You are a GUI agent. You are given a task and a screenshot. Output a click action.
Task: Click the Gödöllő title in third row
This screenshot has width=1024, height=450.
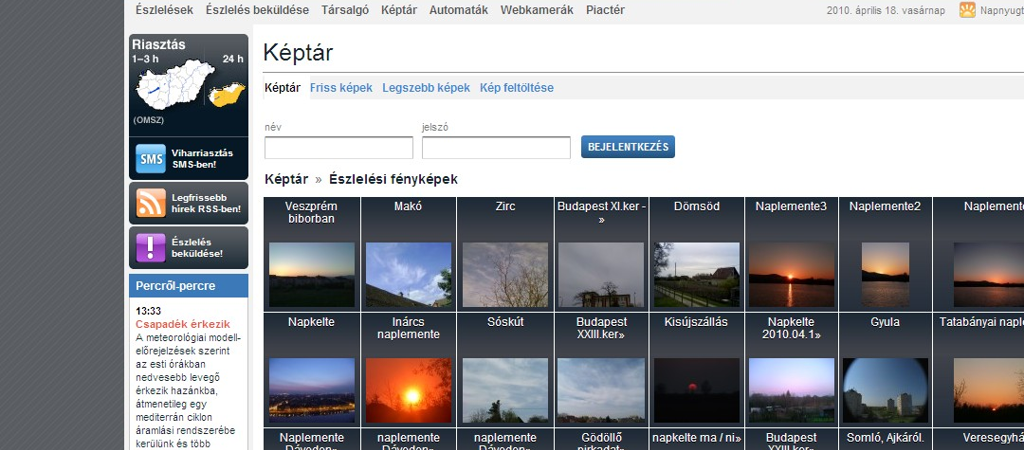601,441
